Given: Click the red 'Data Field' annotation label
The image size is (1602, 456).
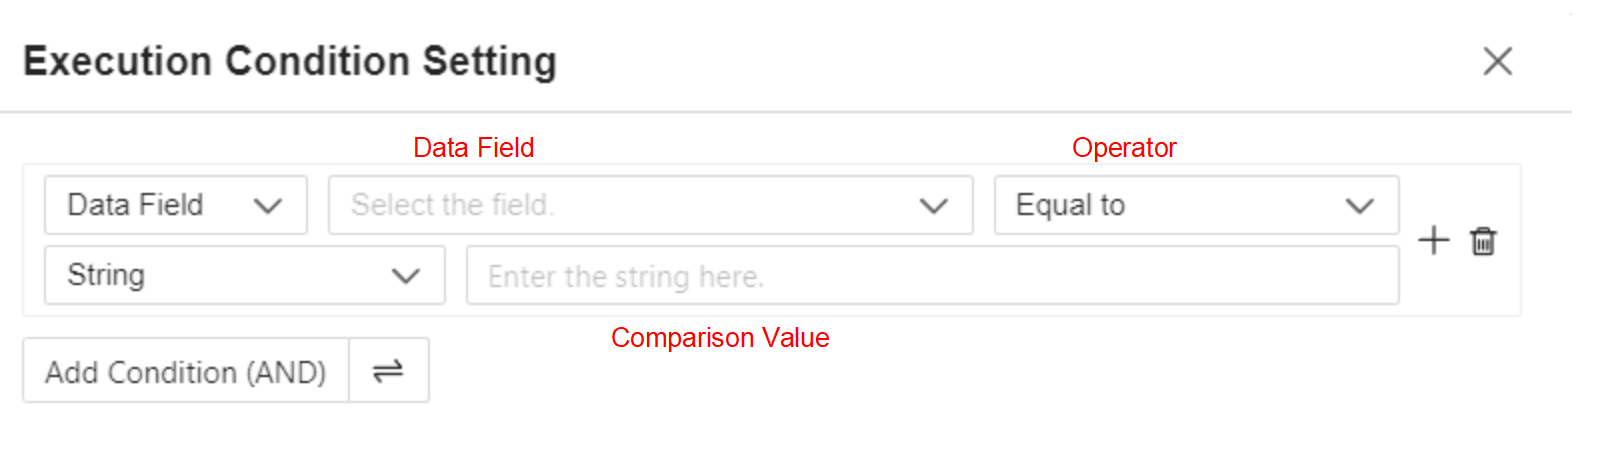Looking at the screenshot, I should coord(474,148).
